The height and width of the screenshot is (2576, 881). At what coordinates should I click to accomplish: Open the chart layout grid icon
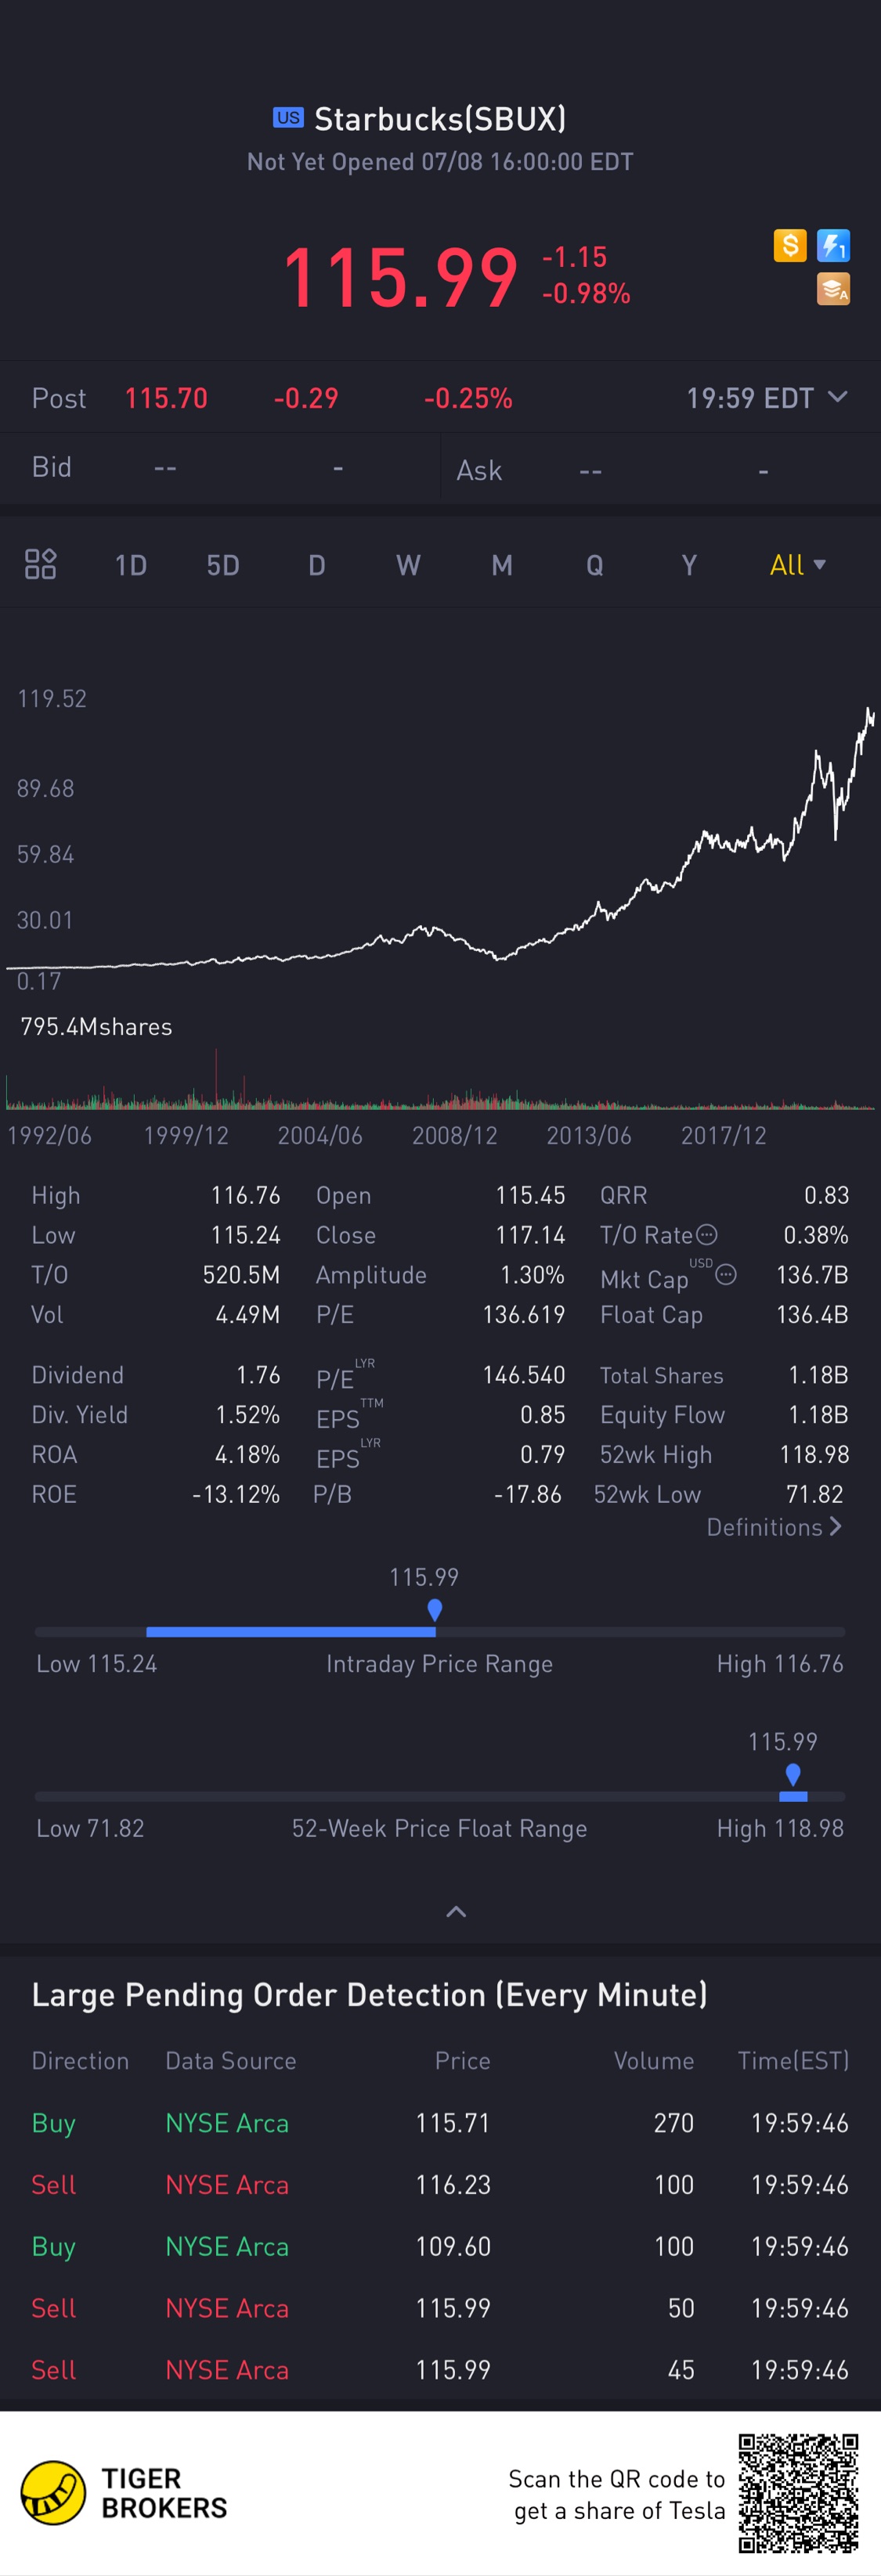point(40,564)
